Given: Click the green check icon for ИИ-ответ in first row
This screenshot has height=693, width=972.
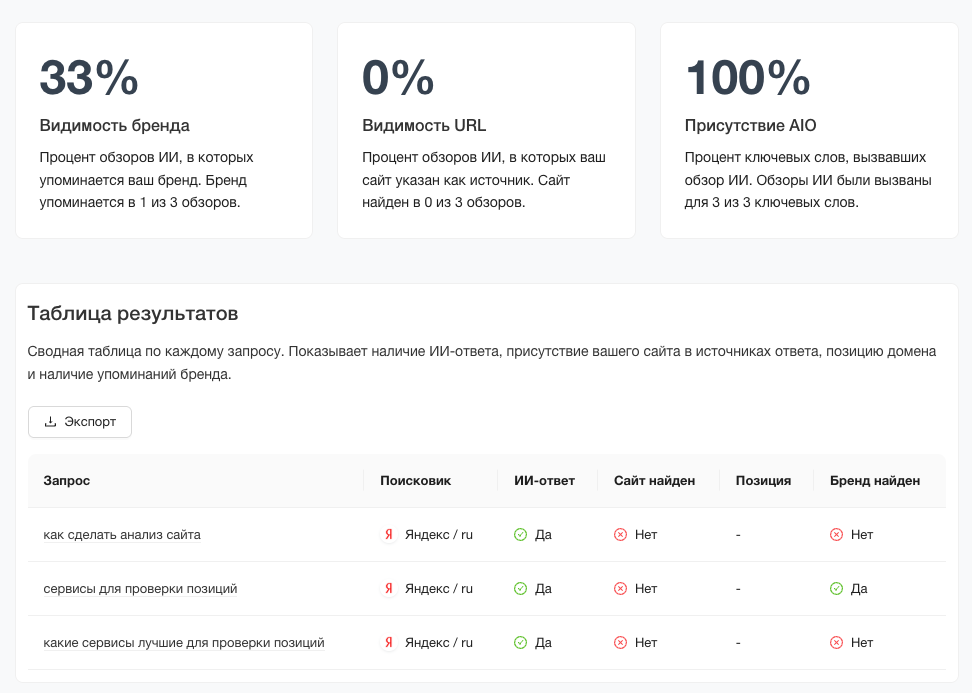Looking at the screenshot, I should click(521, 534).
